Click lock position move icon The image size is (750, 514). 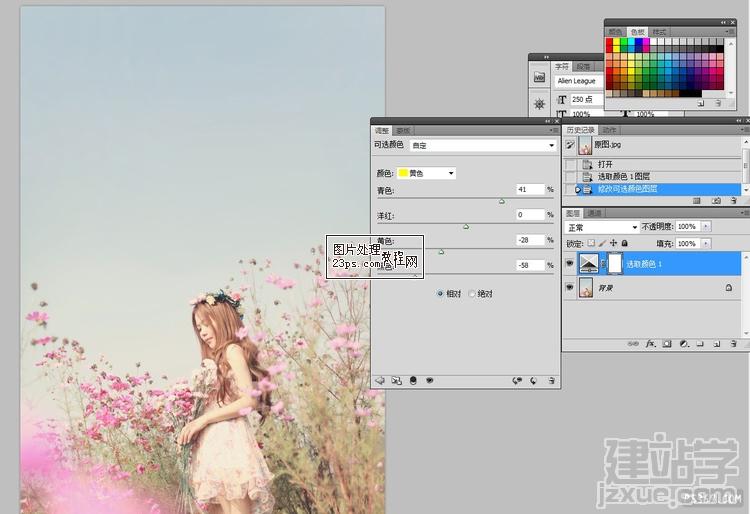(613, 243)
